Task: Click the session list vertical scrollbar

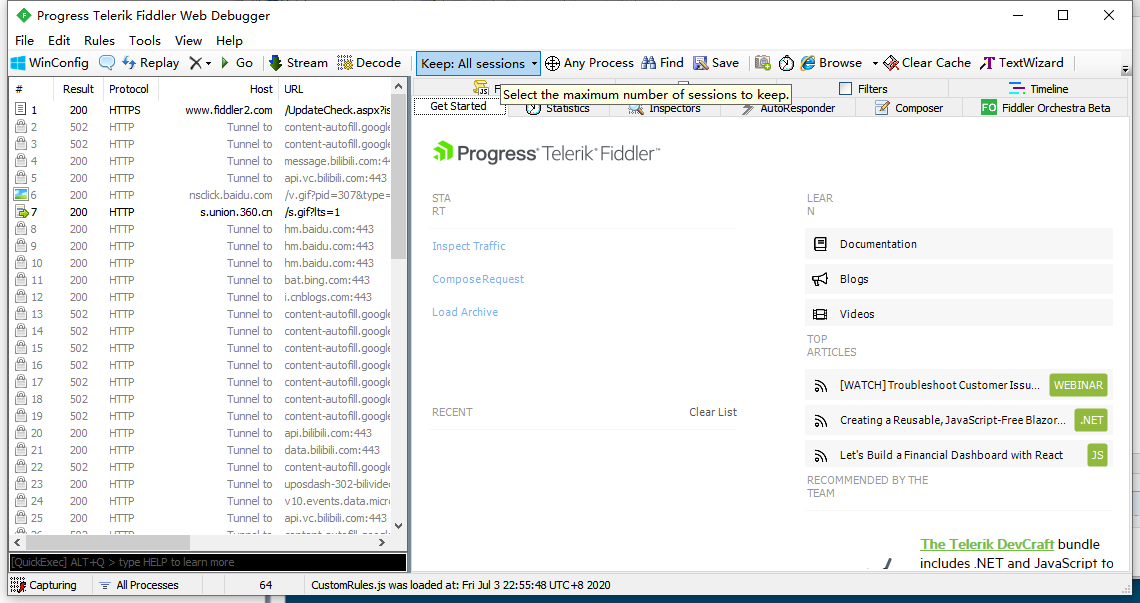Action: tap(398, 177)
